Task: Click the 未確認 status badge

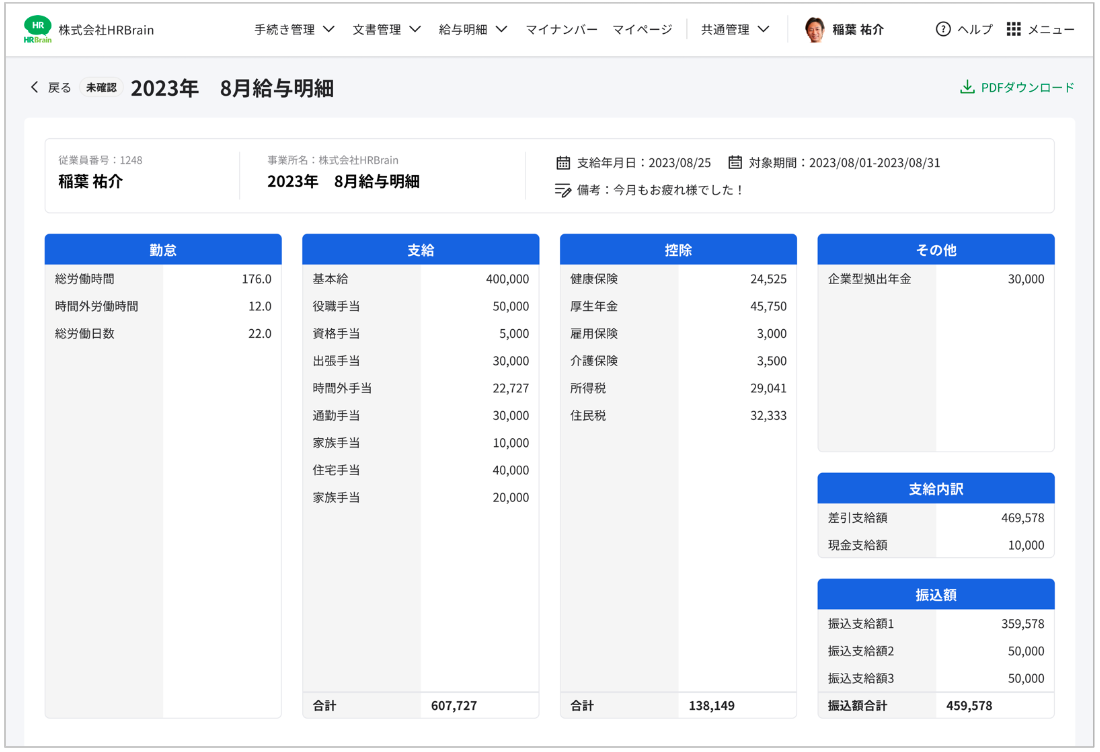Action: [101, 88]
